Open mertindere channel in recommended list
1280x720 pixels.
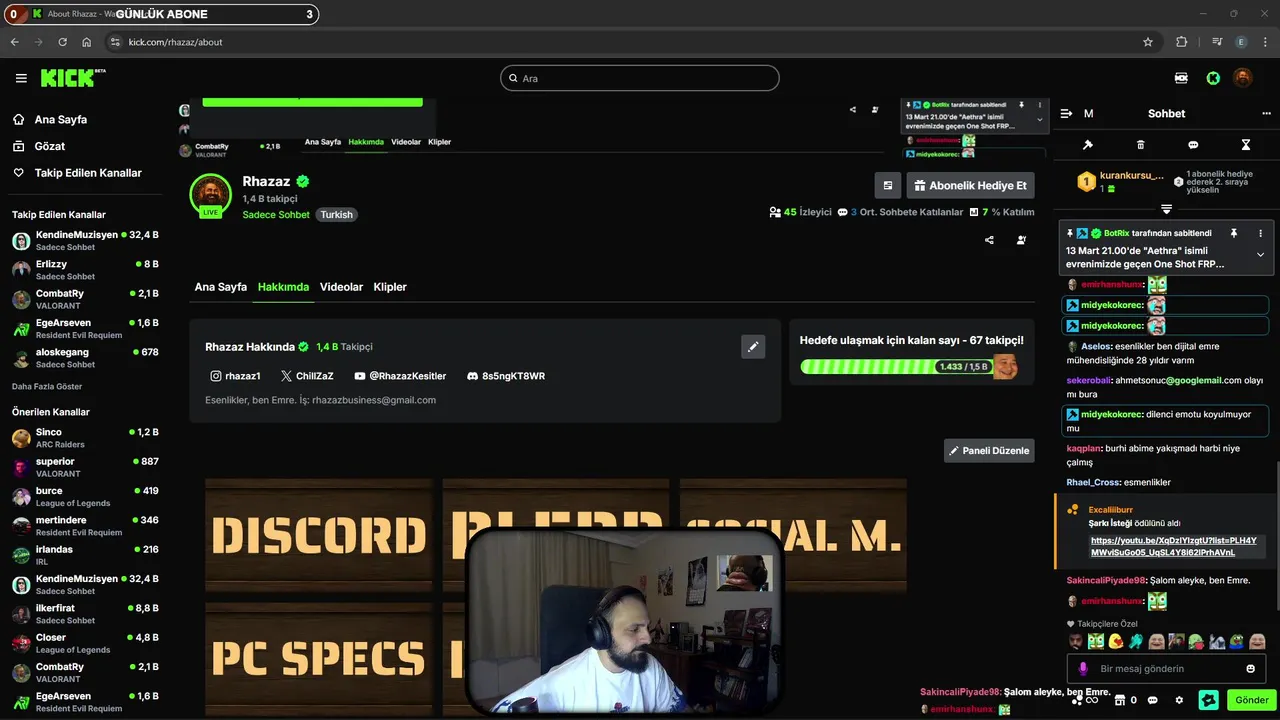click(85, 526)
